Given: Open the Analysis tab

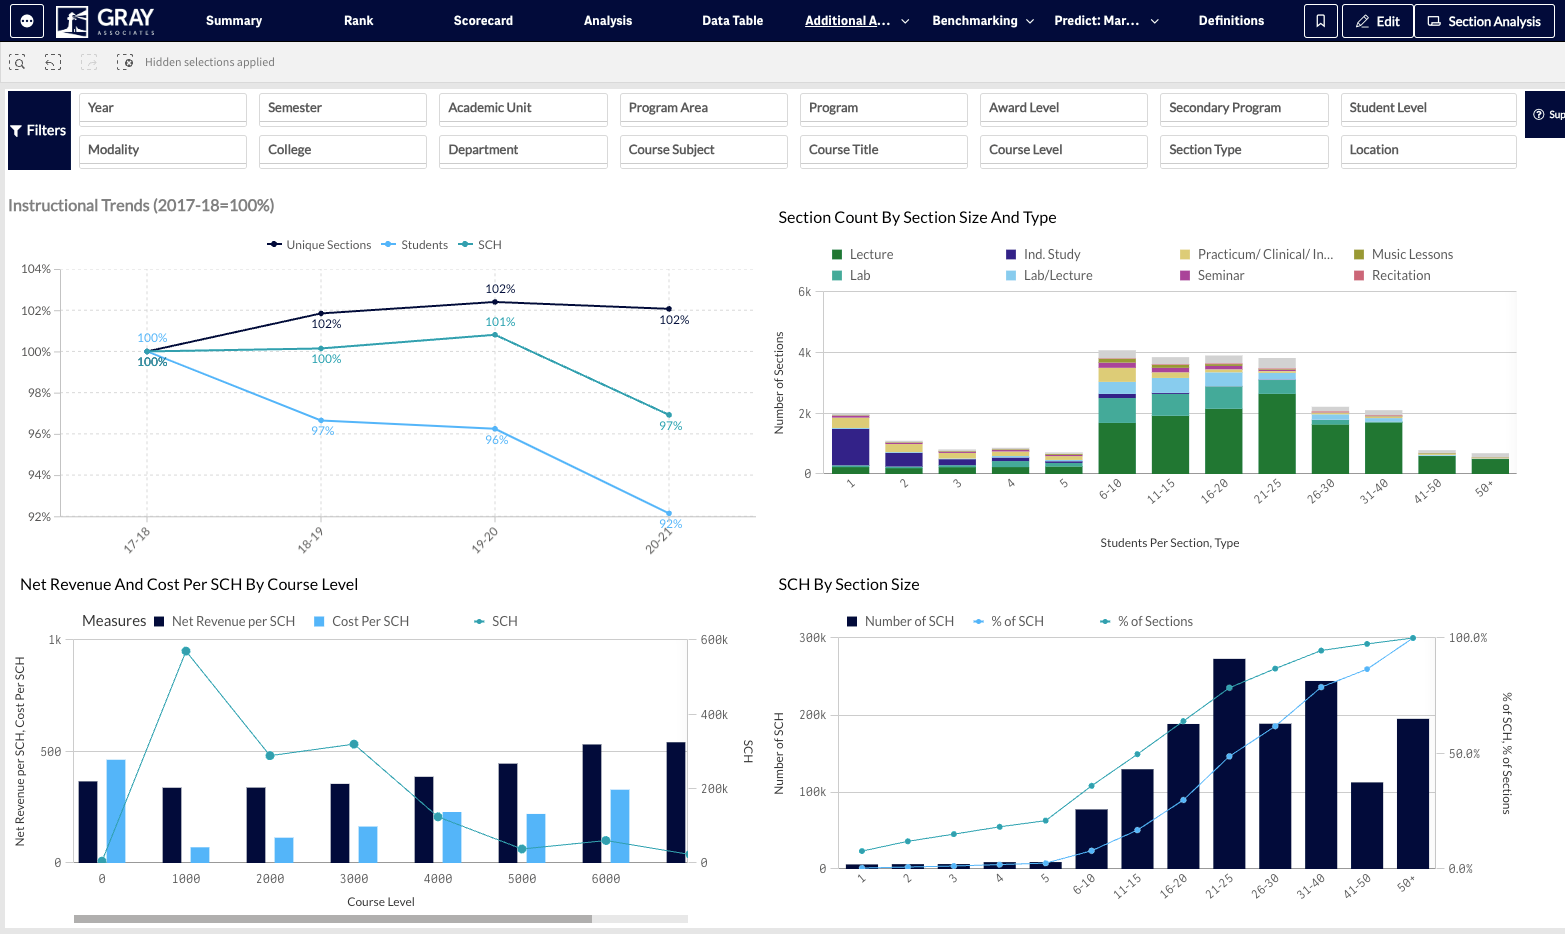Looking at the screenshot, I should point(608,21).
